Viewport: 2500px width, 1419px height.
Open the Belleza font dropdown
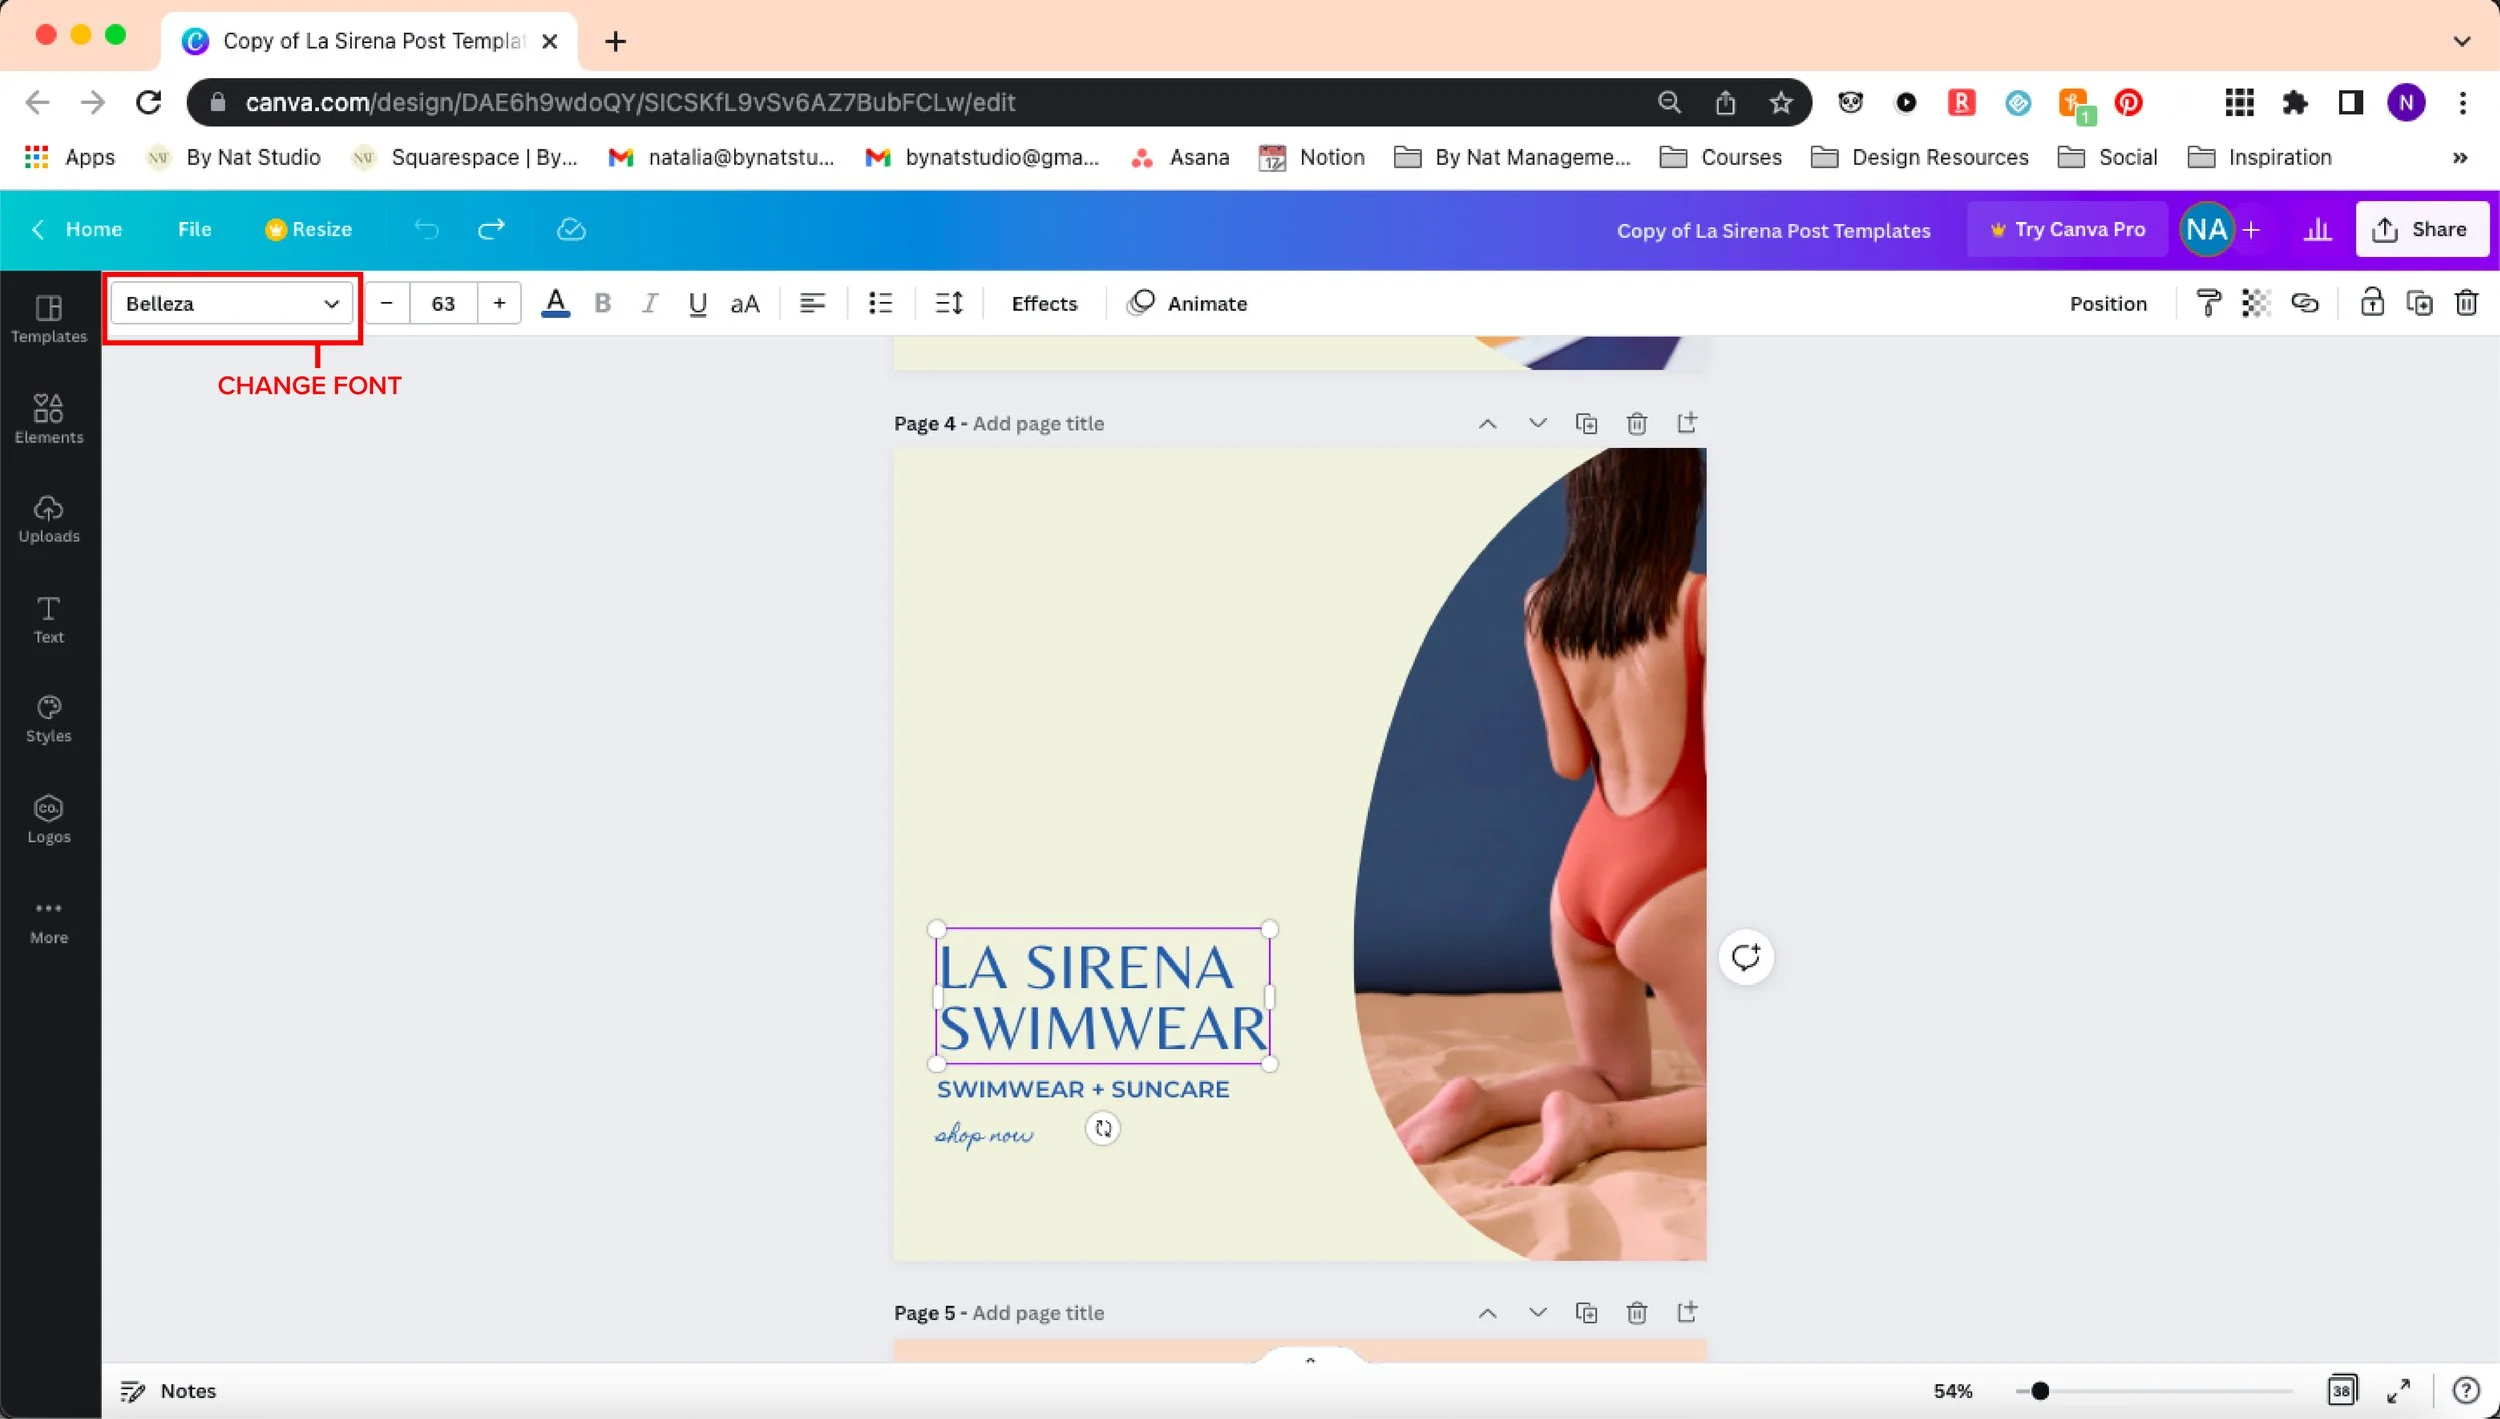(x=232, y=303)
